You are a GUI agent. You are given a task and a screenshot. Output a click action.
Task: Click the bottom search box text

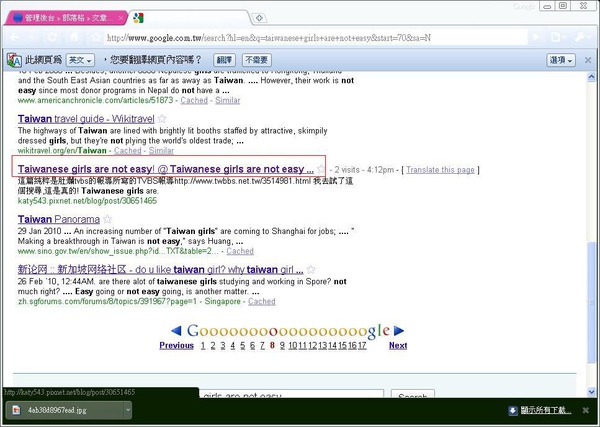point(291,394)
